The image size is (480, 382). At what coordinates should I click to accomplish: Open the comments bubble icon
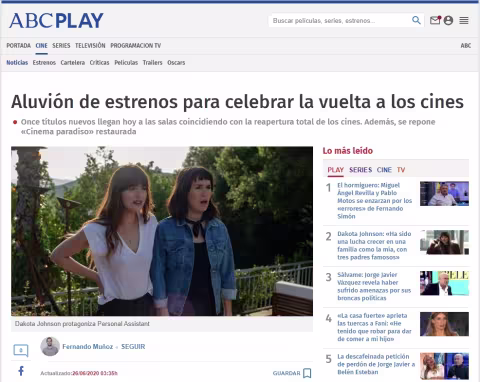point(21,350)
